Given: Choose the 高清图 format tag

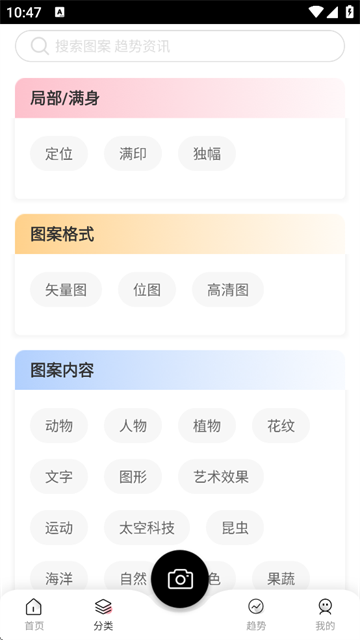Looking at the screenshot, I should (228, 290).
